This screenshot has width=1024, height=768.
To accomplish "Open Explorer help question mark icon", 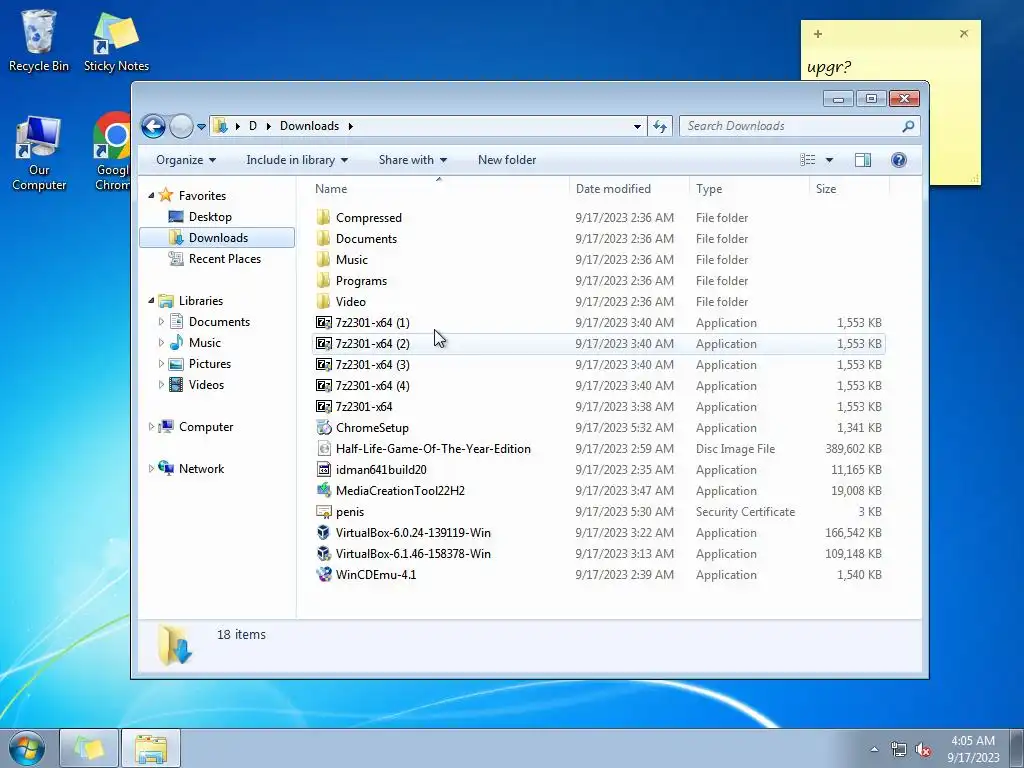I will coord(899,160).
